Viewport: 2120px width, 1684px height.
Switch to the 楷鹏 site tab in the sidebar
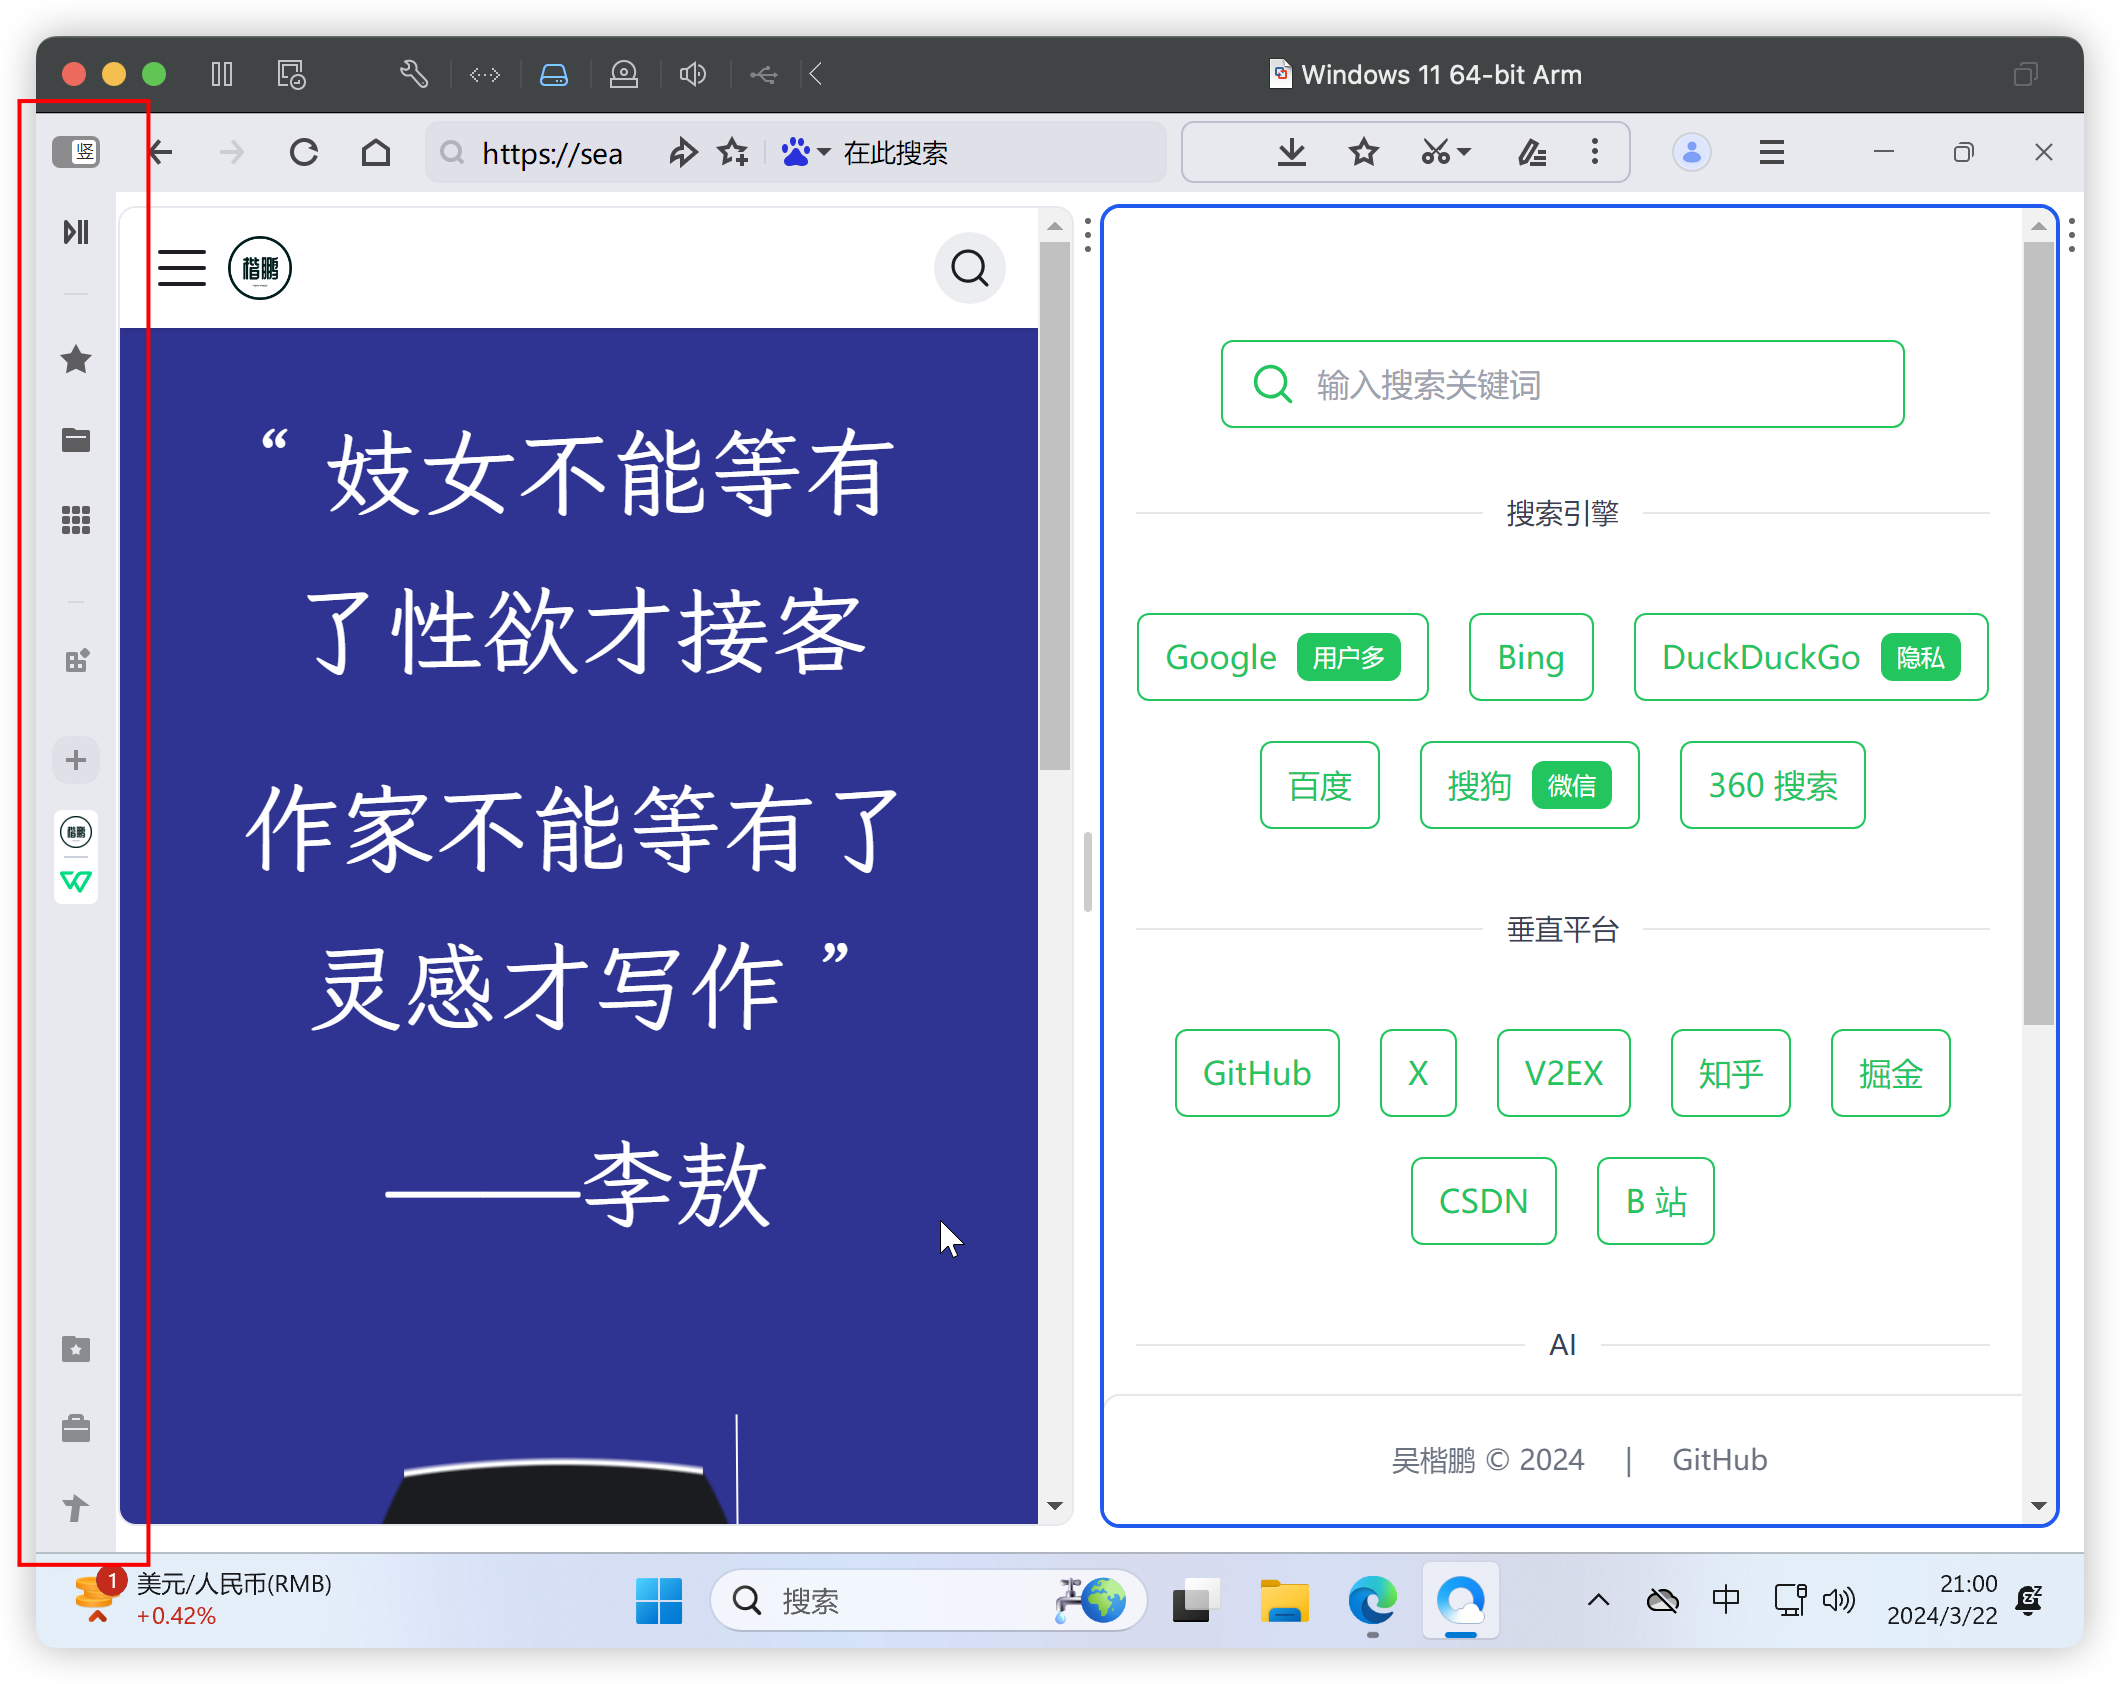[76, 832]
